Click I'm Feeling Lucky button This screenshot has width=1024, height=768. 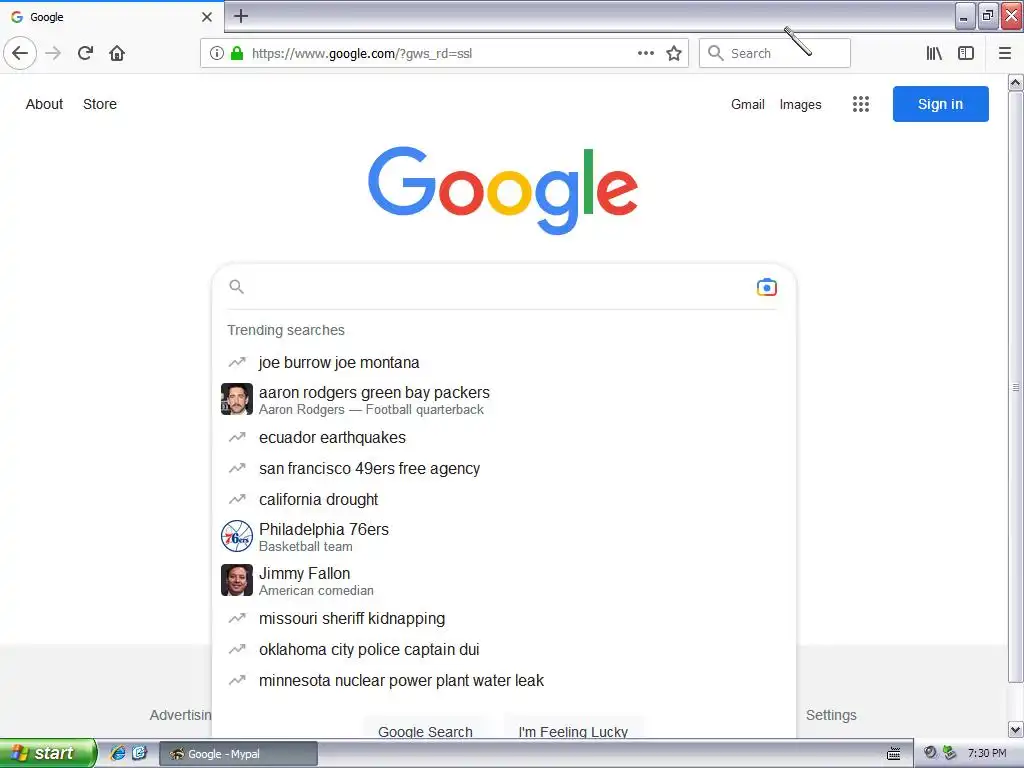[573, 729]
